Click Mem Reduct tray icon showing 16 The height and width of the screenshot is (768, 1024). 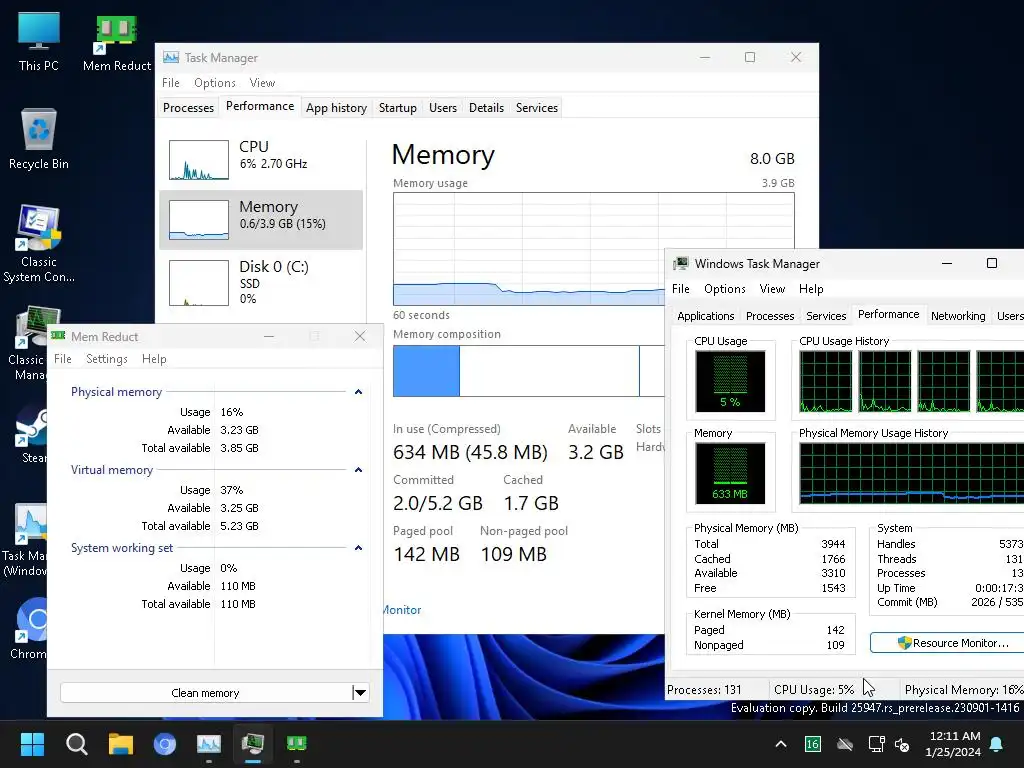[x=812, y=744]
